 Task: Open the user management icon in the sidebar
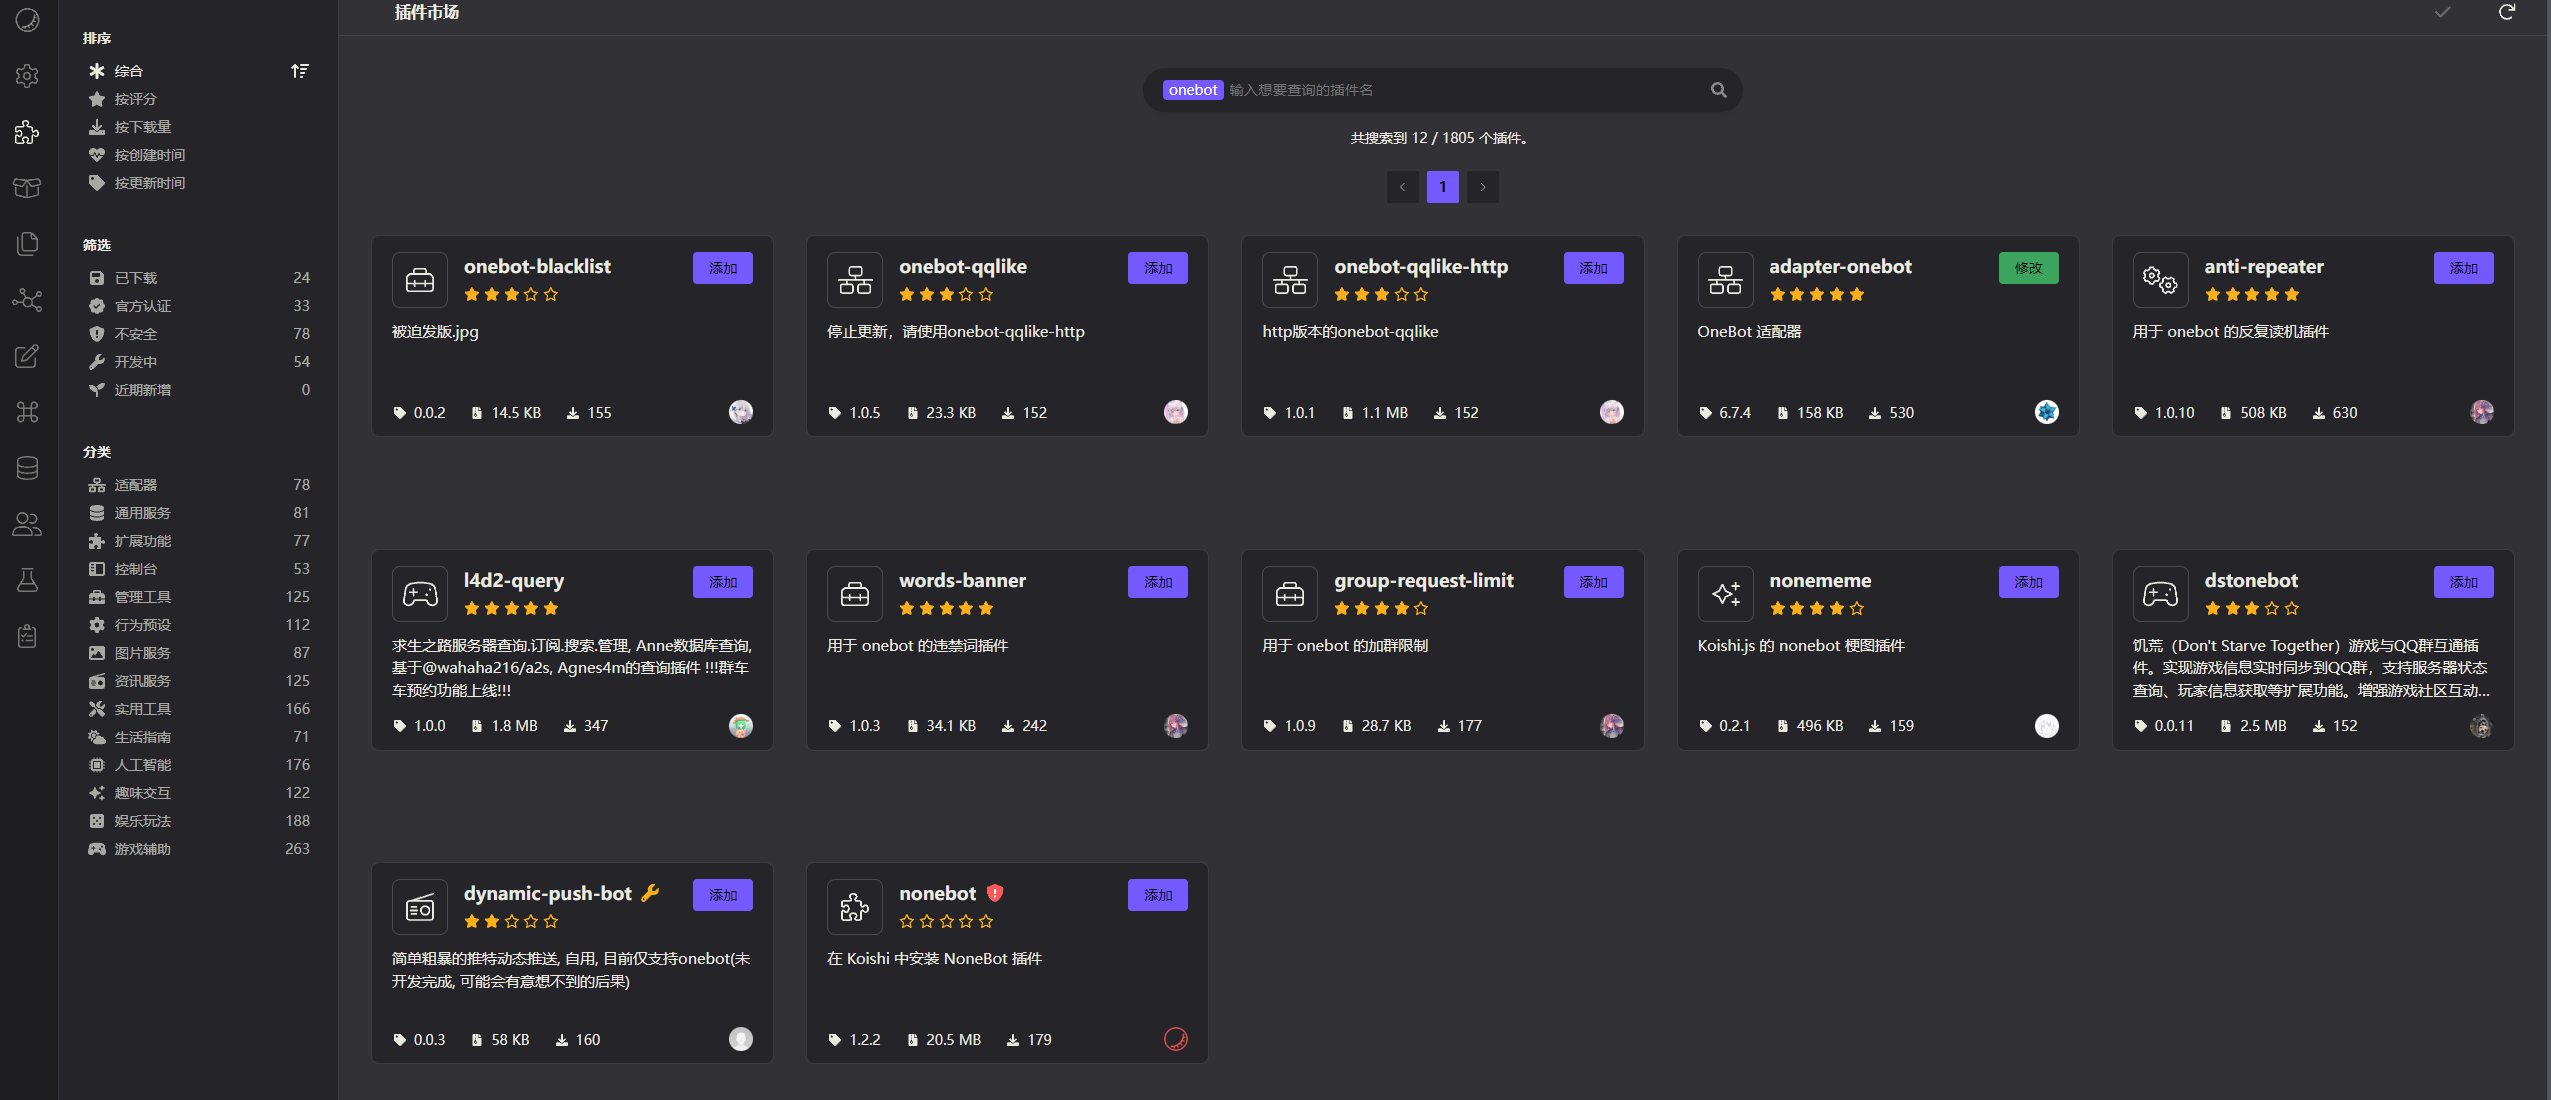click(27, 524)
